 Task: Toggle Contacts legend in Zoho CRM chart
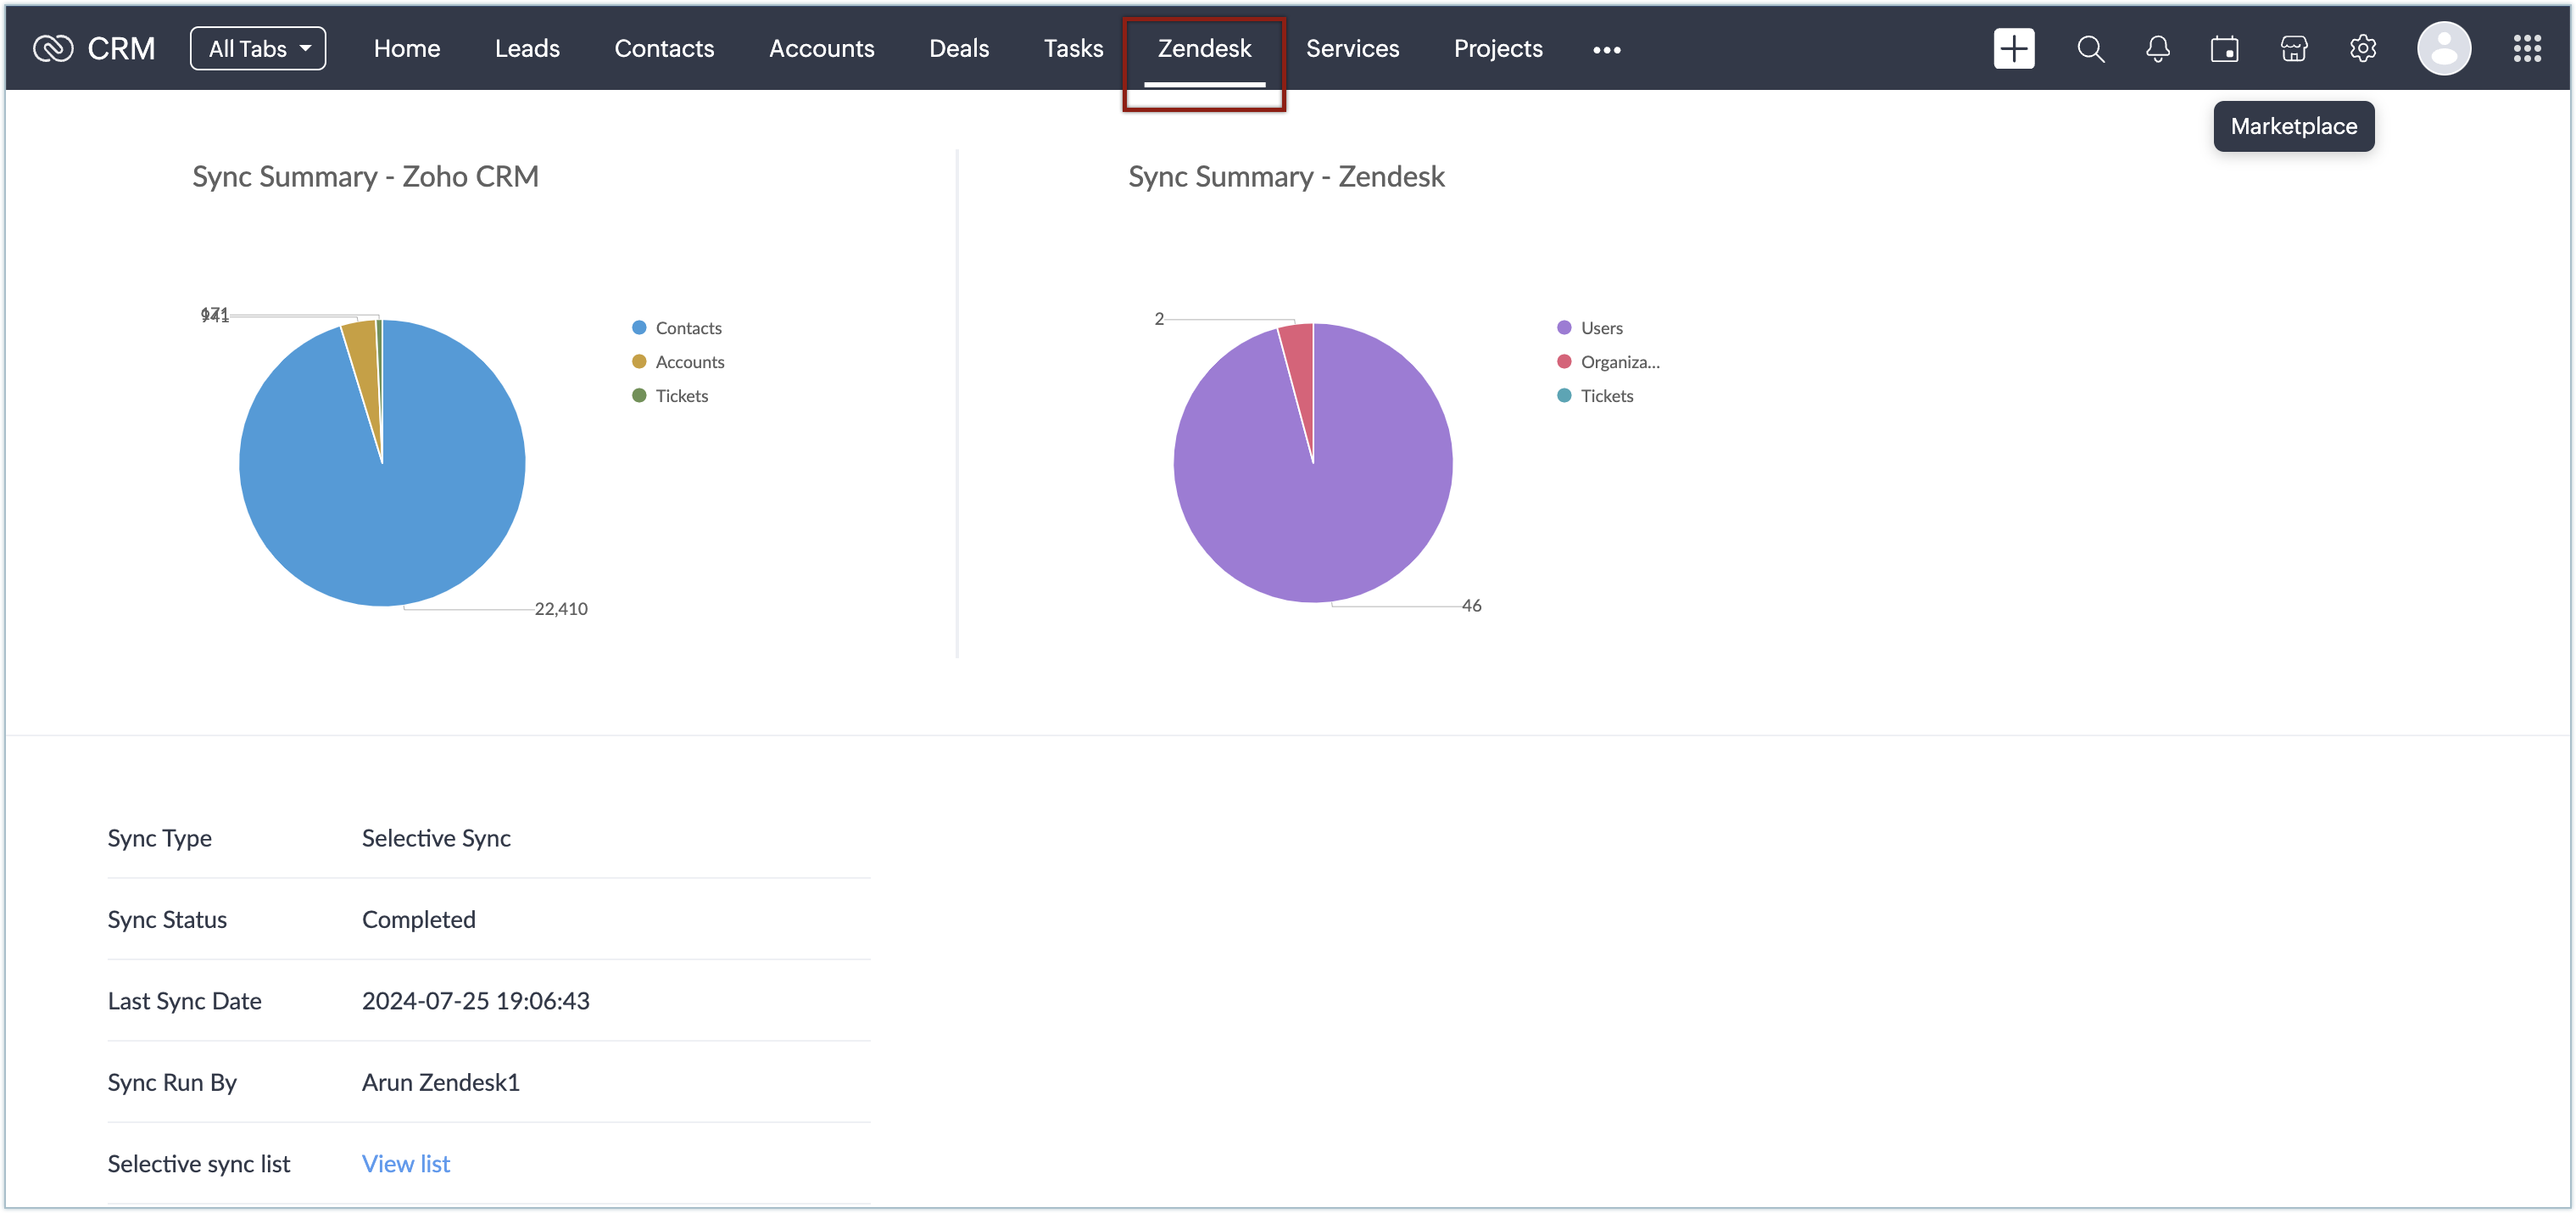(x=687, y=328)
